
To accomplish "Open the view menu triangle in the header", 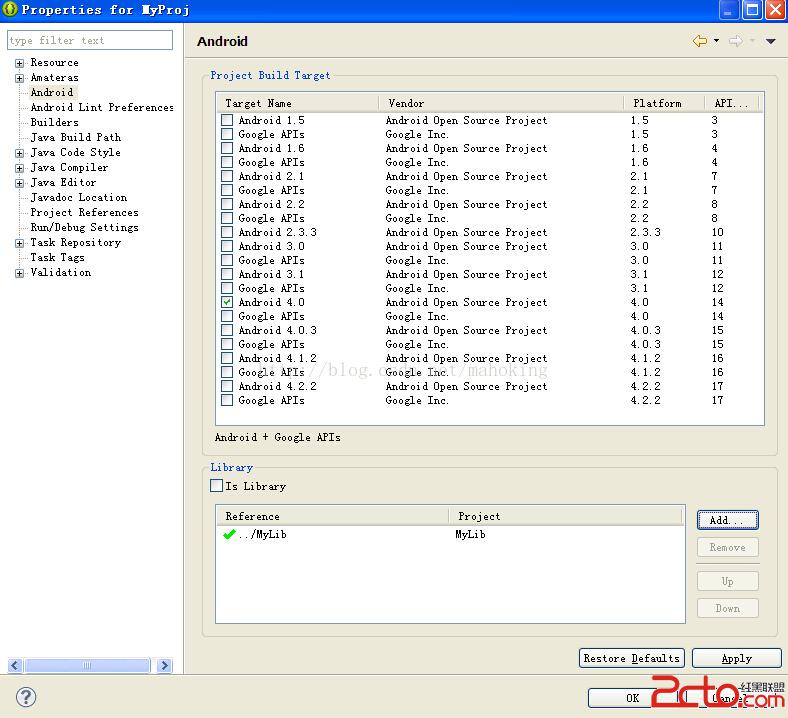I will pos(770,41).
